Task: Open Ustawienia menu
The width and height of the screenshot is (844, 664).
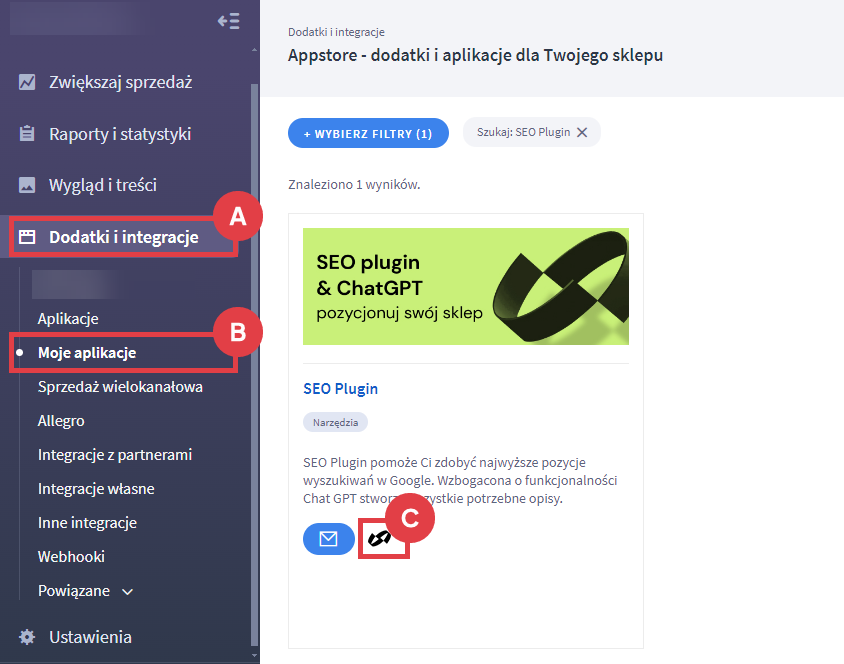Action: pos(90,637)
